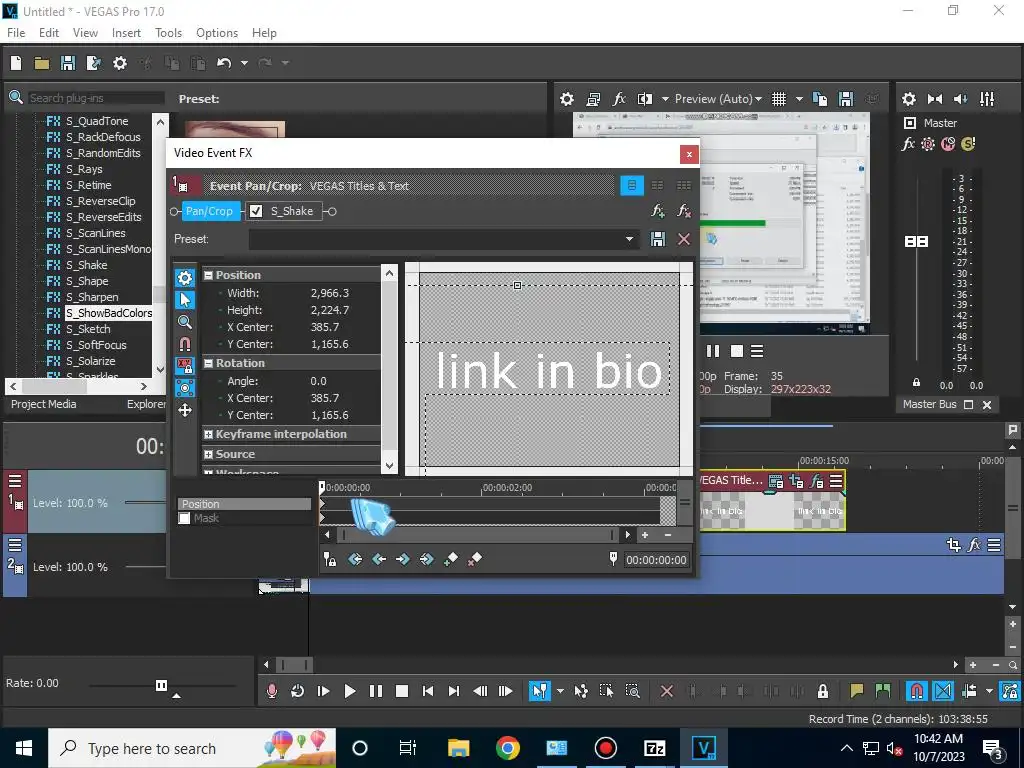Screen dimensions: 1024x768
Task: Enable the S_Shake plug-in checkbox
Action: pyautogui.click(x=256, y=211)
